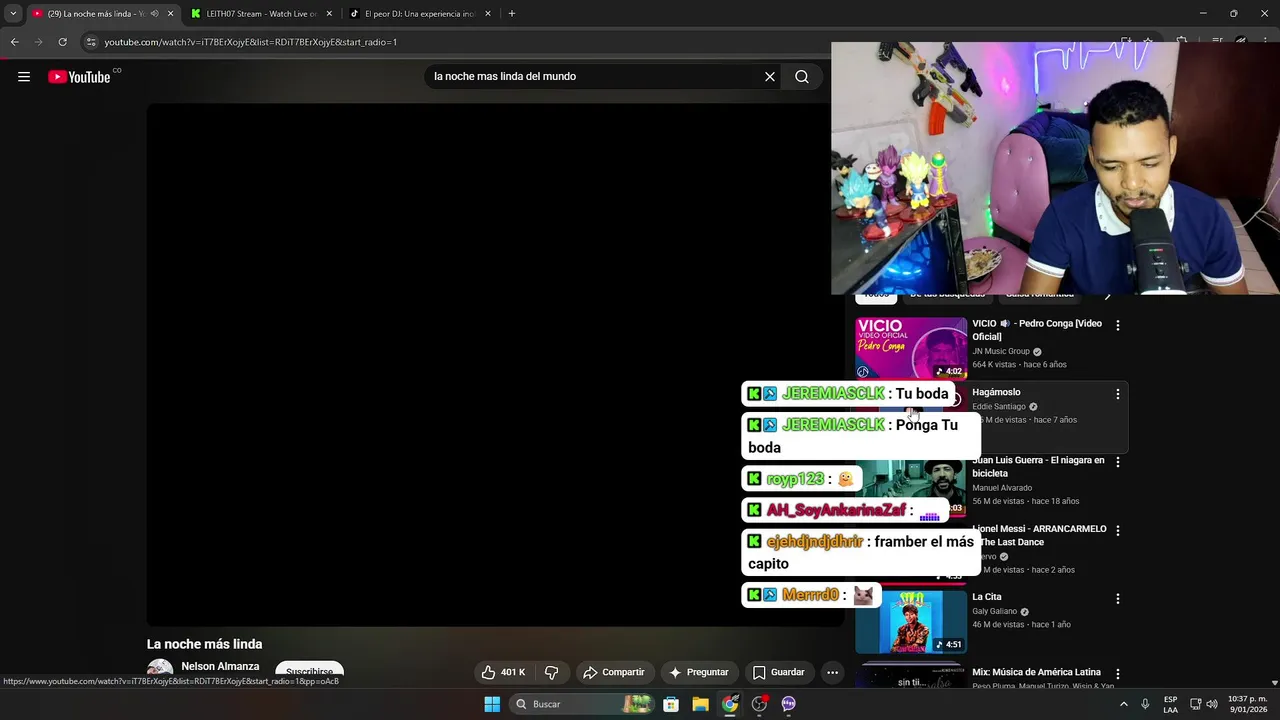This screenshot has height=720, width=1280.
Task: Show hidden system tray icons
Action: tap(1123, 704)
